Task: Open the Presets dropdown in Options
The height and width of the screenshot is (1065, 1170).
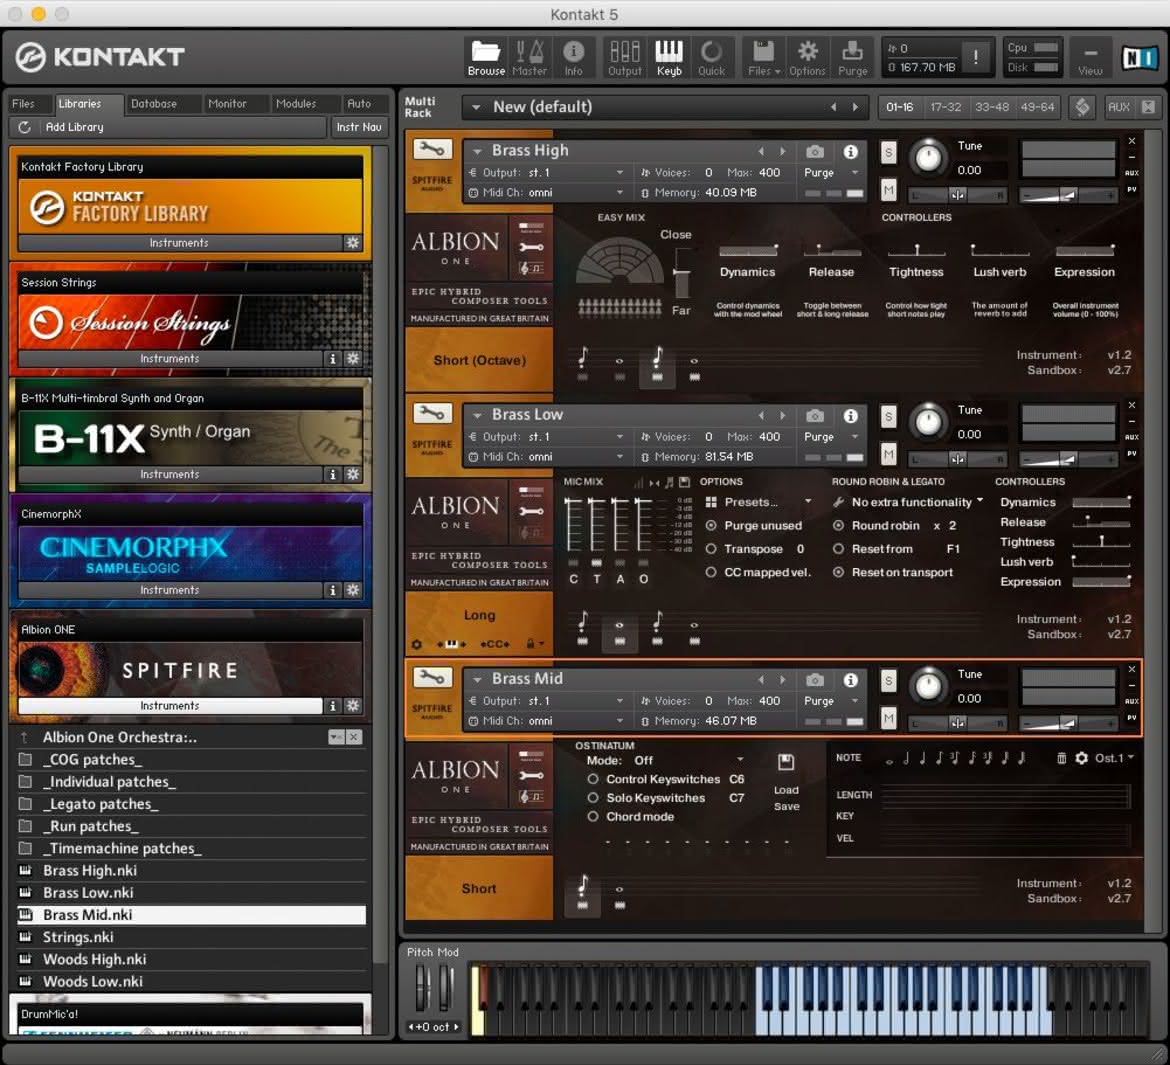Action: tap(758, 502)
